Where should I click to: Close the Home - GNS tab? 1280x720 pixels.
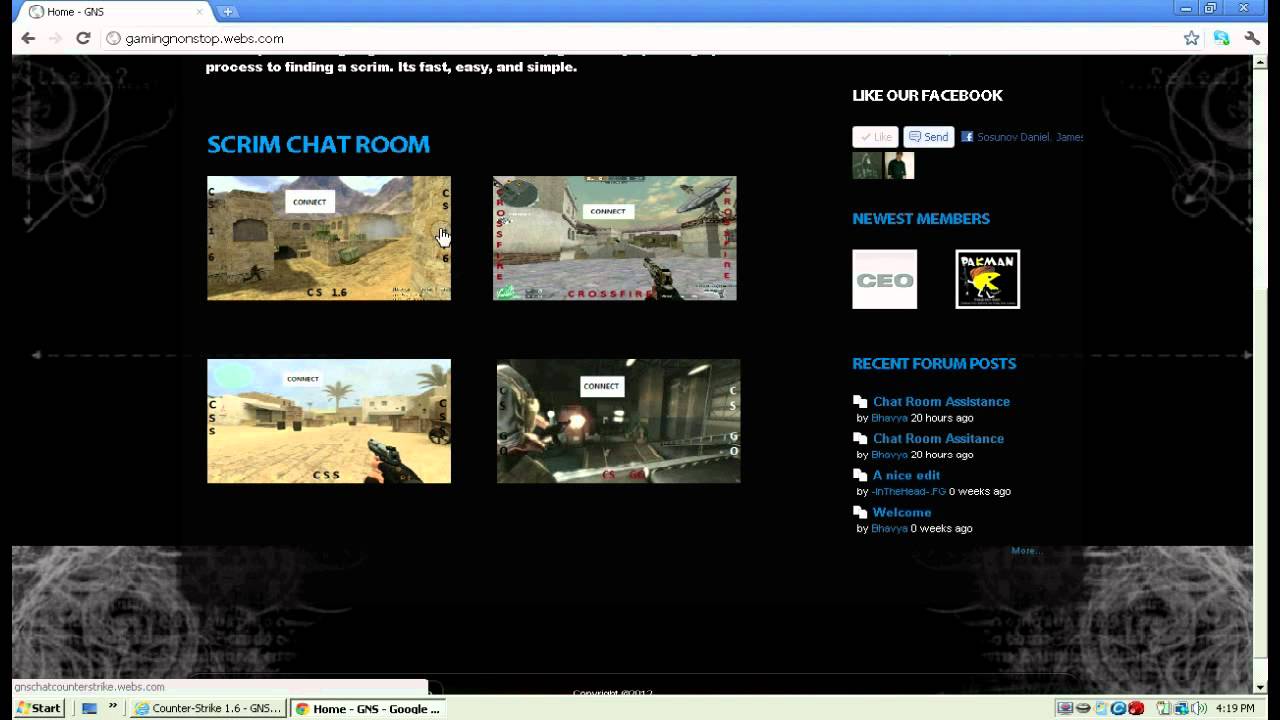pos(199,12)
